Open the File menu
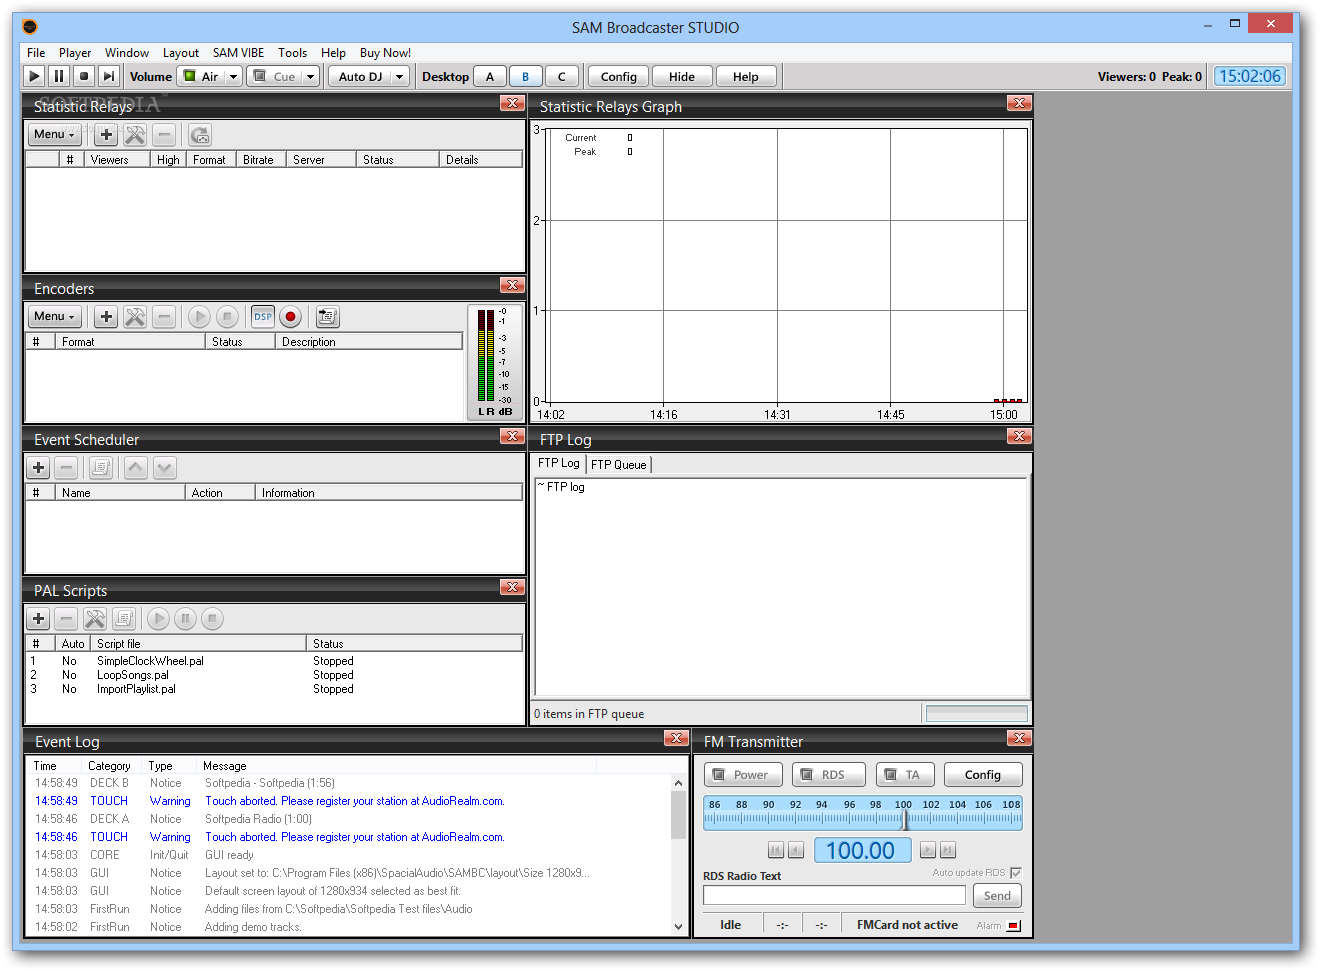Viewport: 1320px width, 971px height. point(36,53)
